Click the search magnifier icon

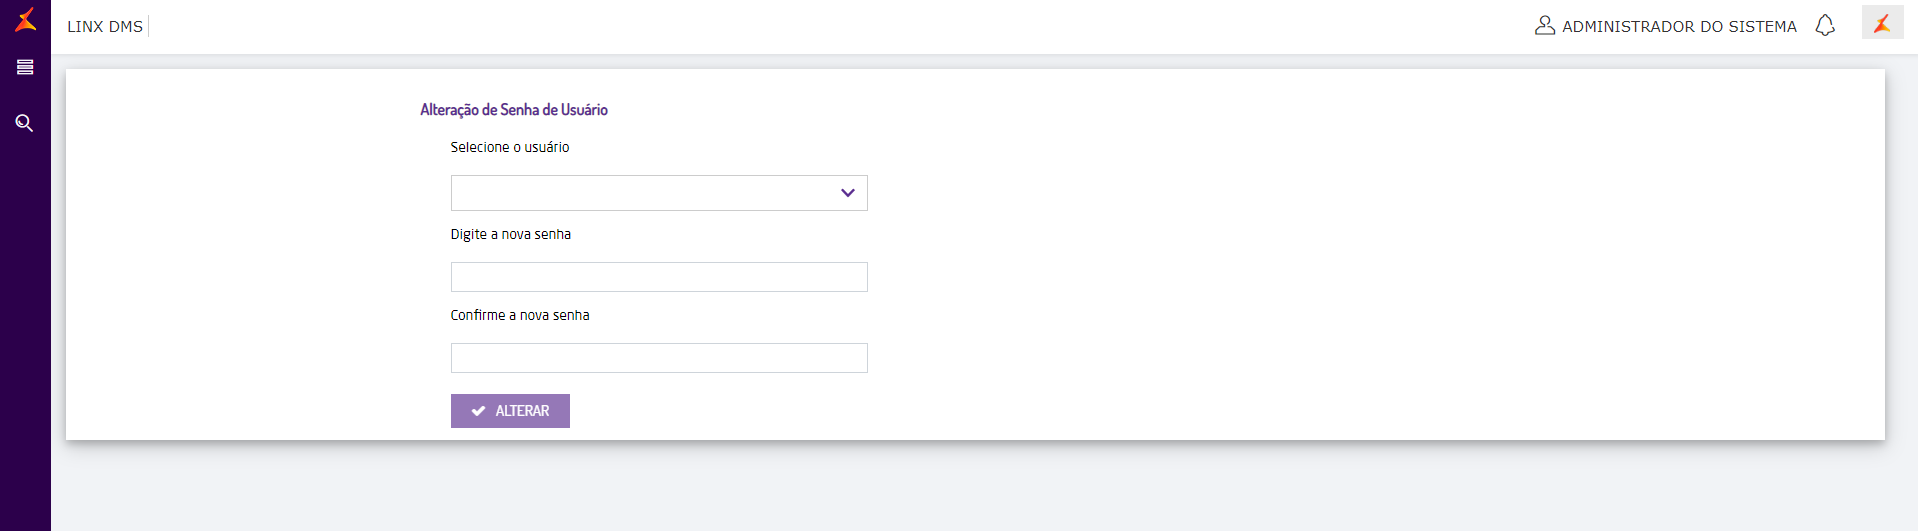point(25,123)
